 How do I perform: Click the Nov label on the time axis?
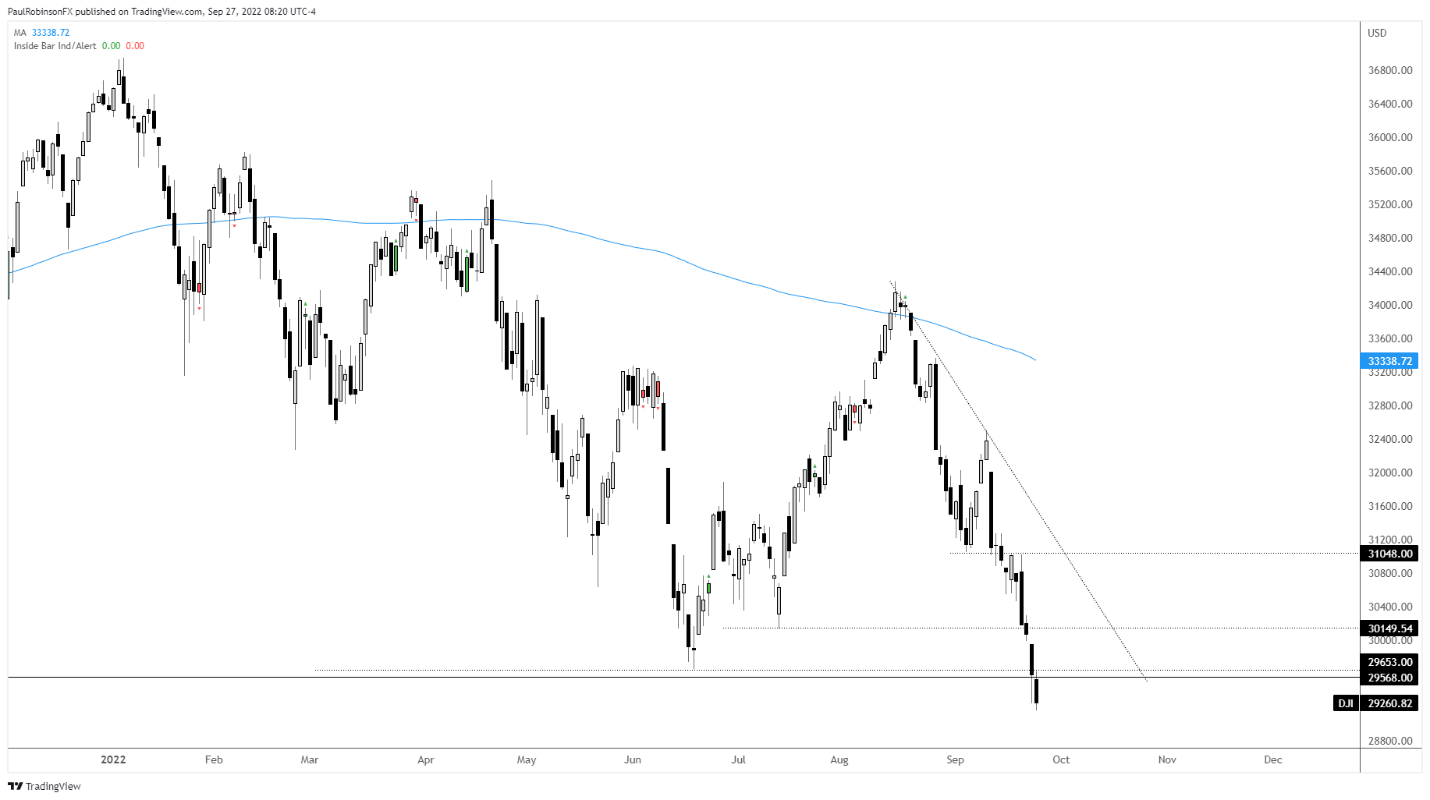tap(1166, 760)
